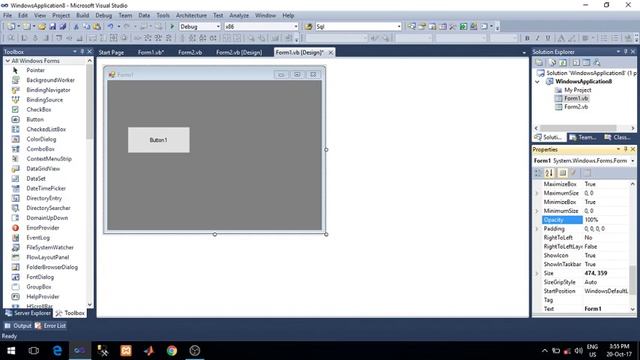Open the Build menu
The height and width of the screenshot is (360, 640).
[x=82, y=16]
